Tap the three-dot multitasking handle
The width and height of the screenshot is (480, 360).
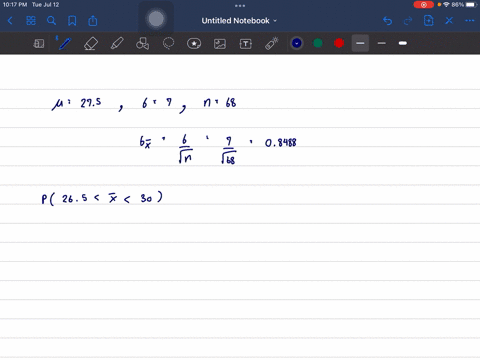click(x=240, y=5)
